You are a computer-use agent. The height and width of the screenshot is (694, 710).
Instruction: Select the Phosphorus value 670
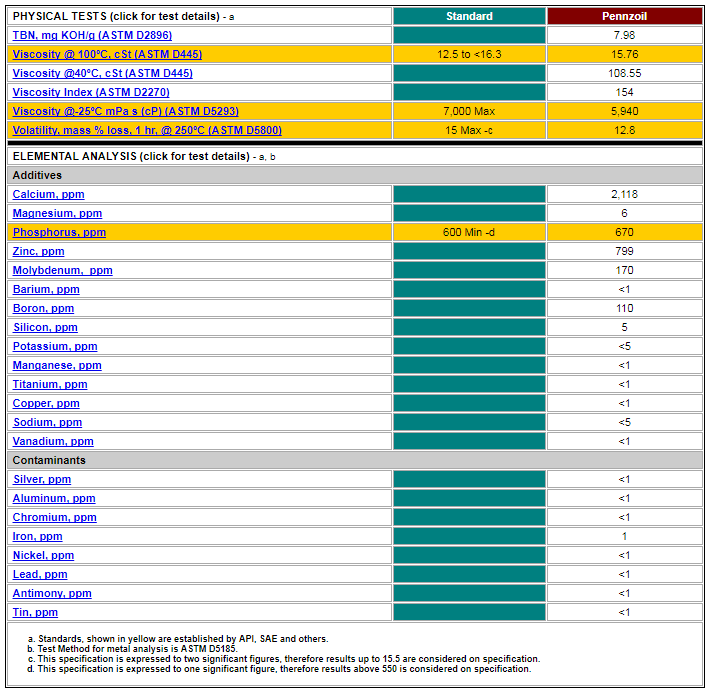[624, 232]
